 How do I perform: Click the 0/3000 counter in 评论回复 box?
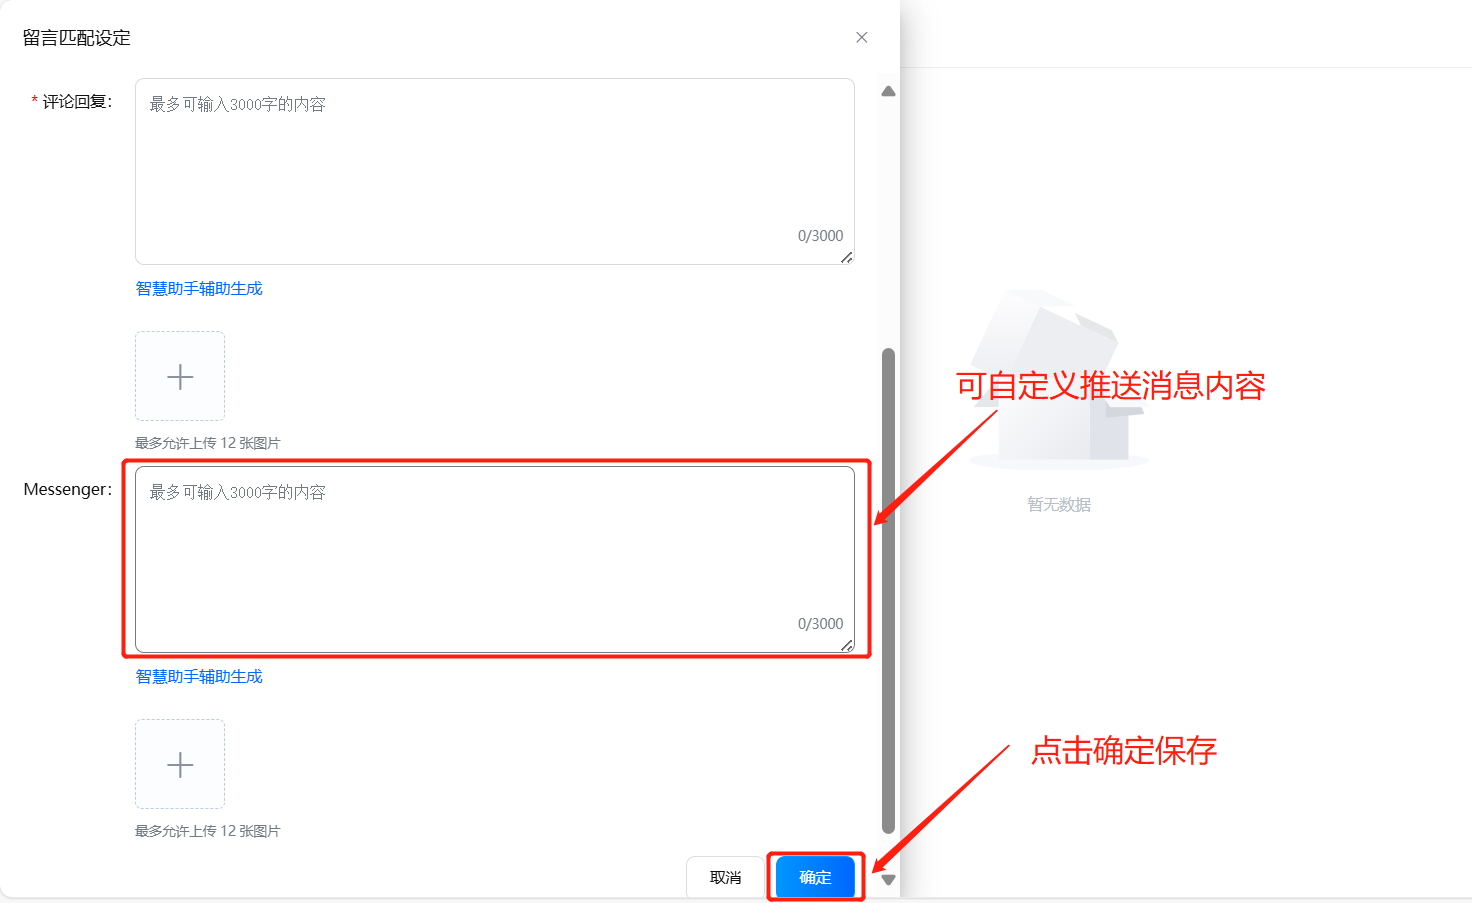[x=820, y=236]
